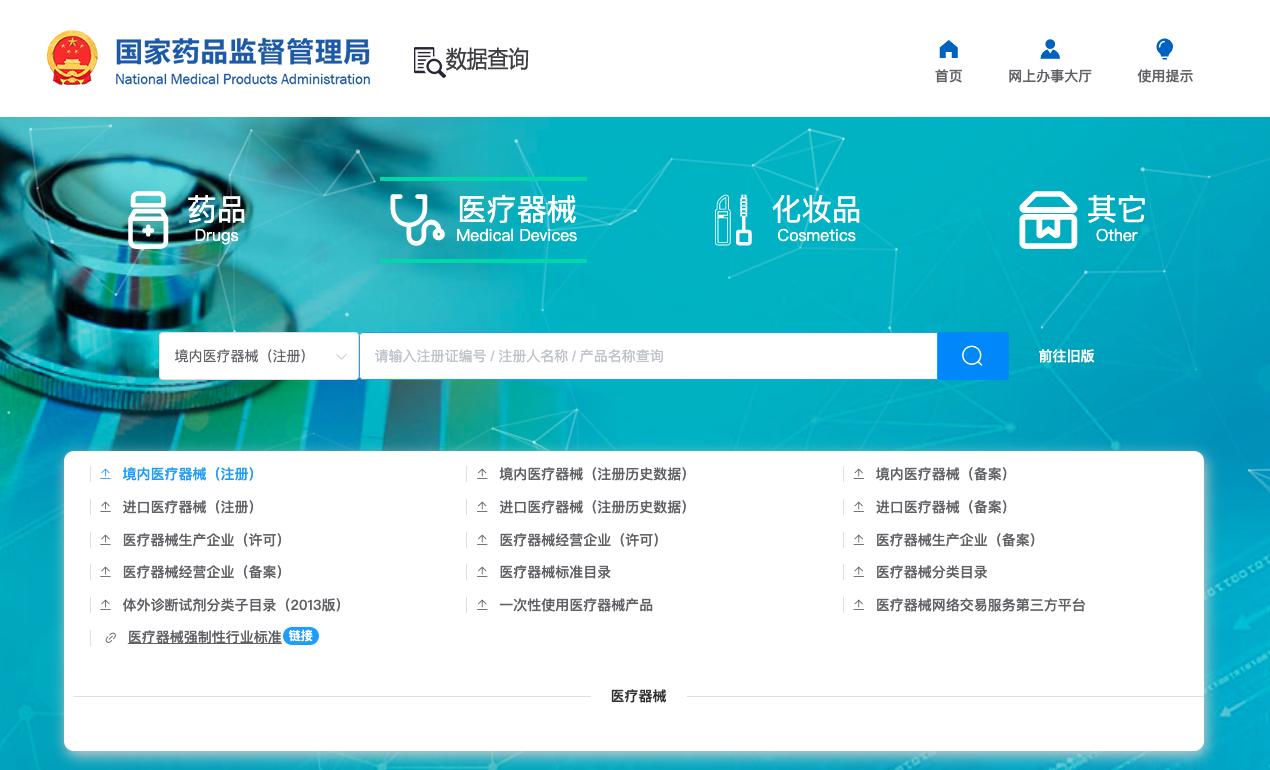Select the 其它 Other category icon
1270x770 pixels.
point(1047,218)
